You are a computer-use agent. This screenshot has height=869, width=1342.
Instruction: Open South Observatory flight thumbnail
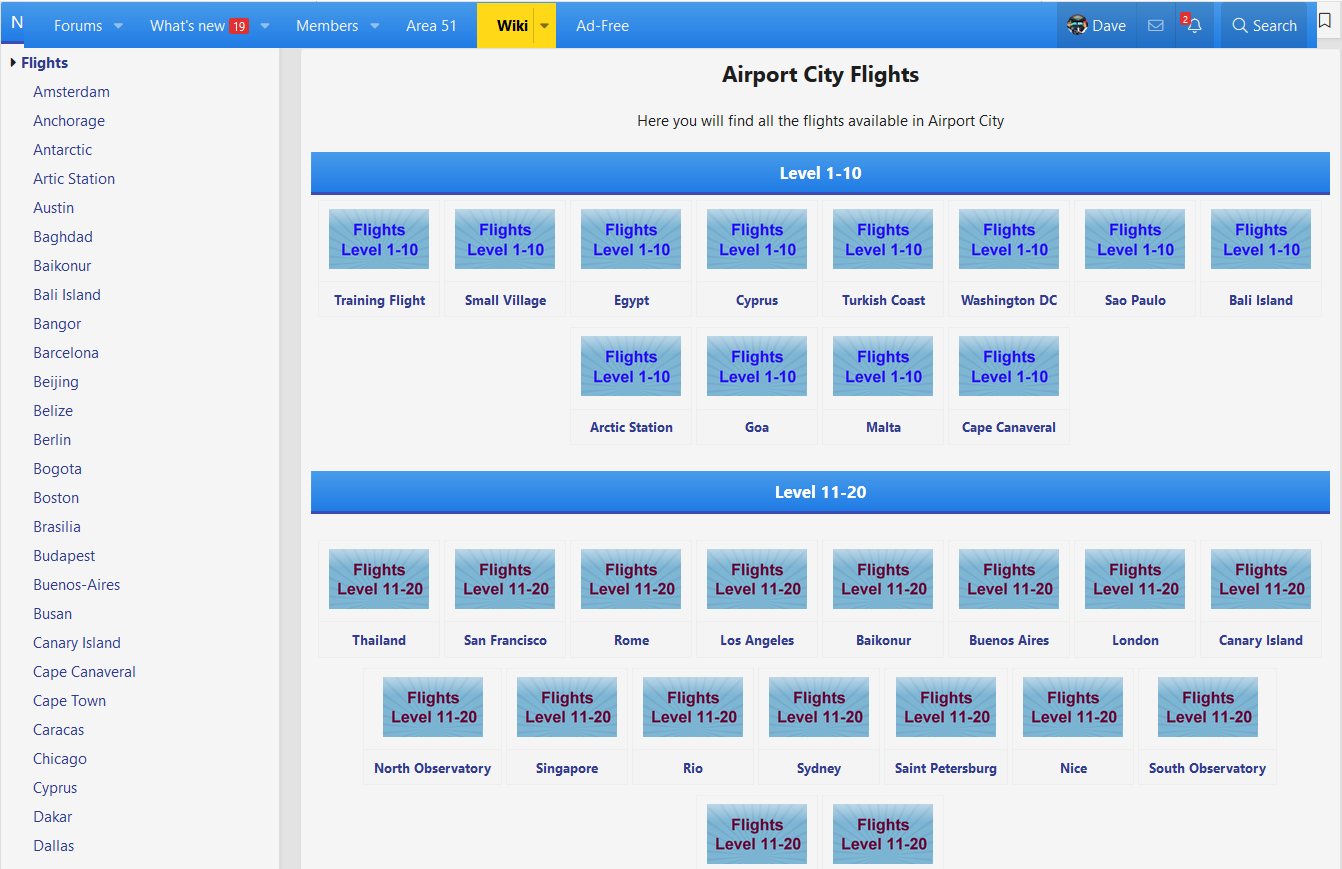coord(1208,707)
